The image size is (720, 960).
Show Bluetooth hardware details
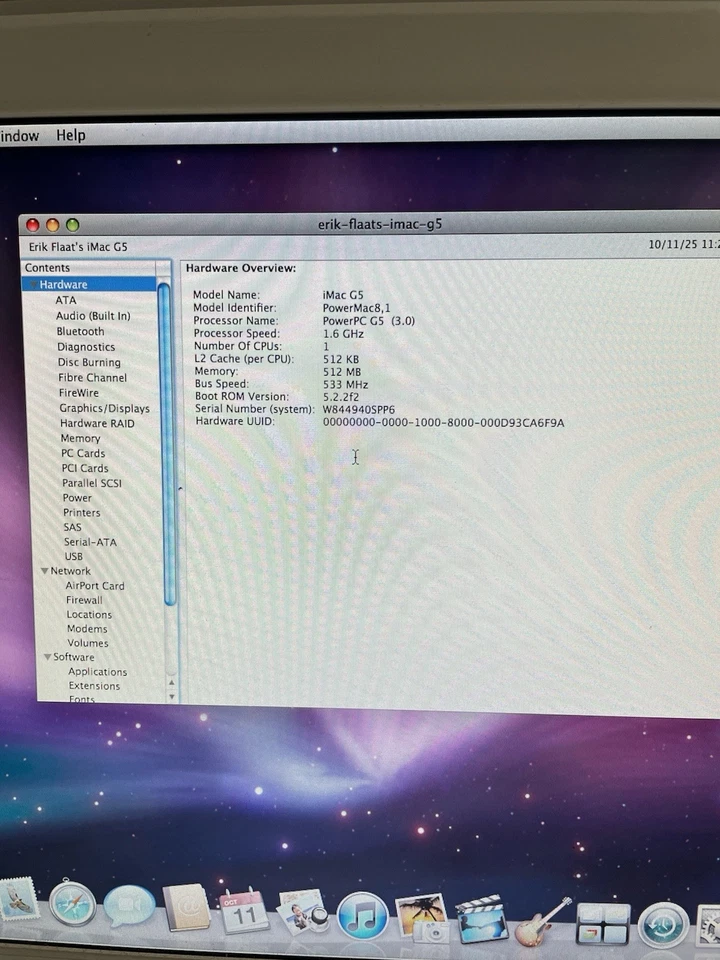point(80,331)
